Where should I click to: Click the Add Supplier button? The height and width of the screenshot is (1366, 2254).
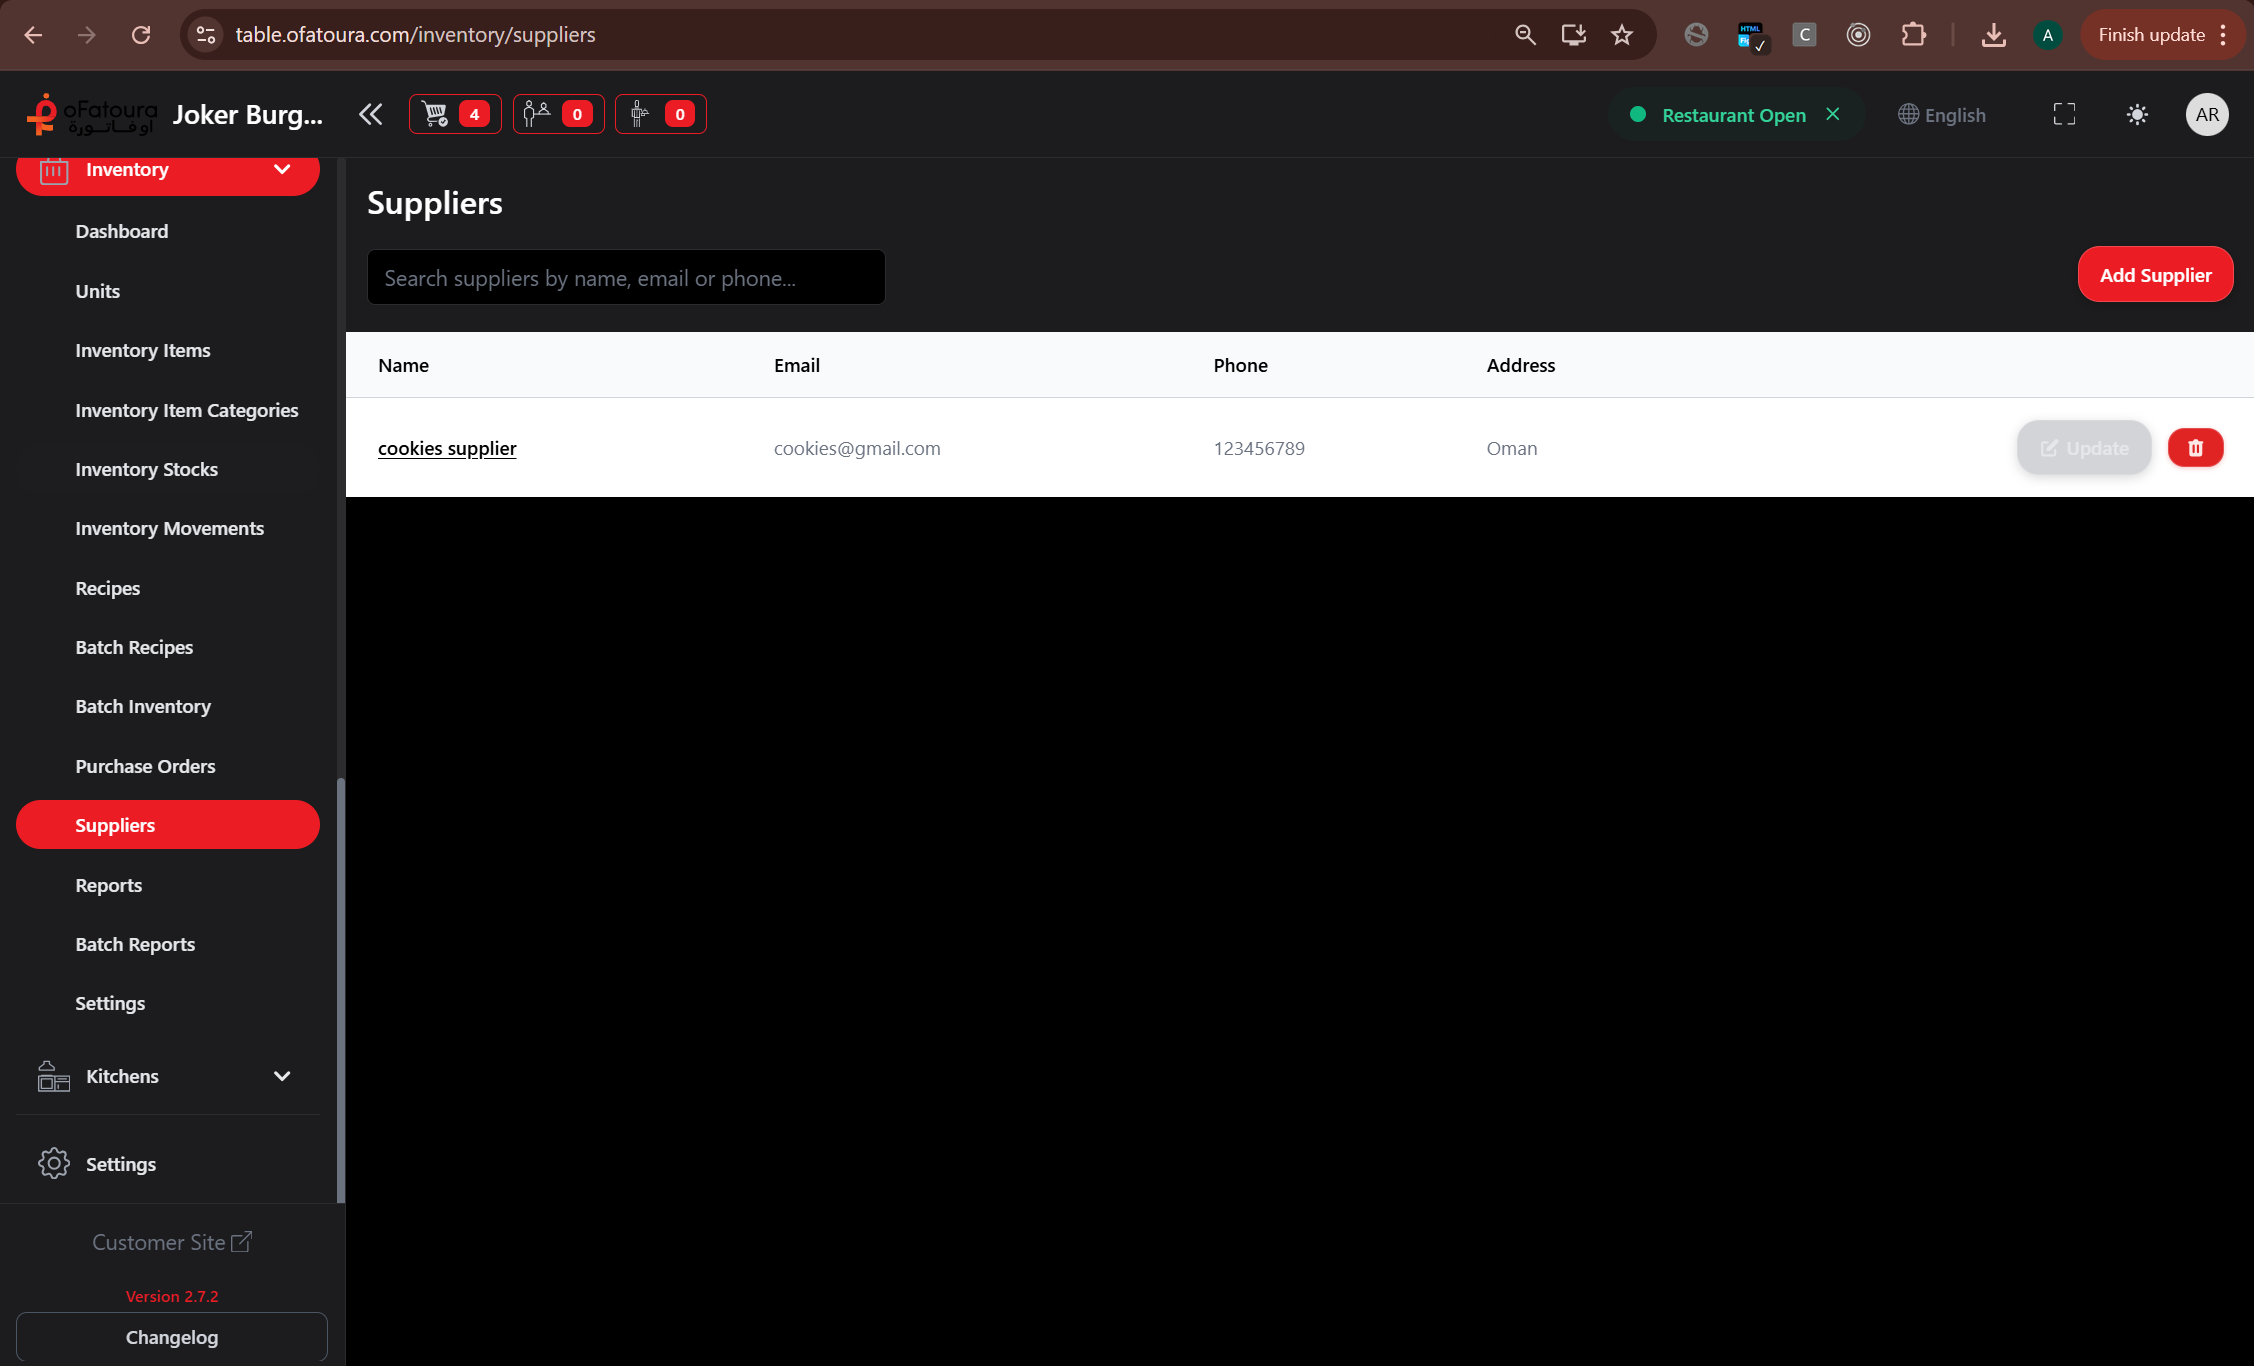(x=2154, y=275)
